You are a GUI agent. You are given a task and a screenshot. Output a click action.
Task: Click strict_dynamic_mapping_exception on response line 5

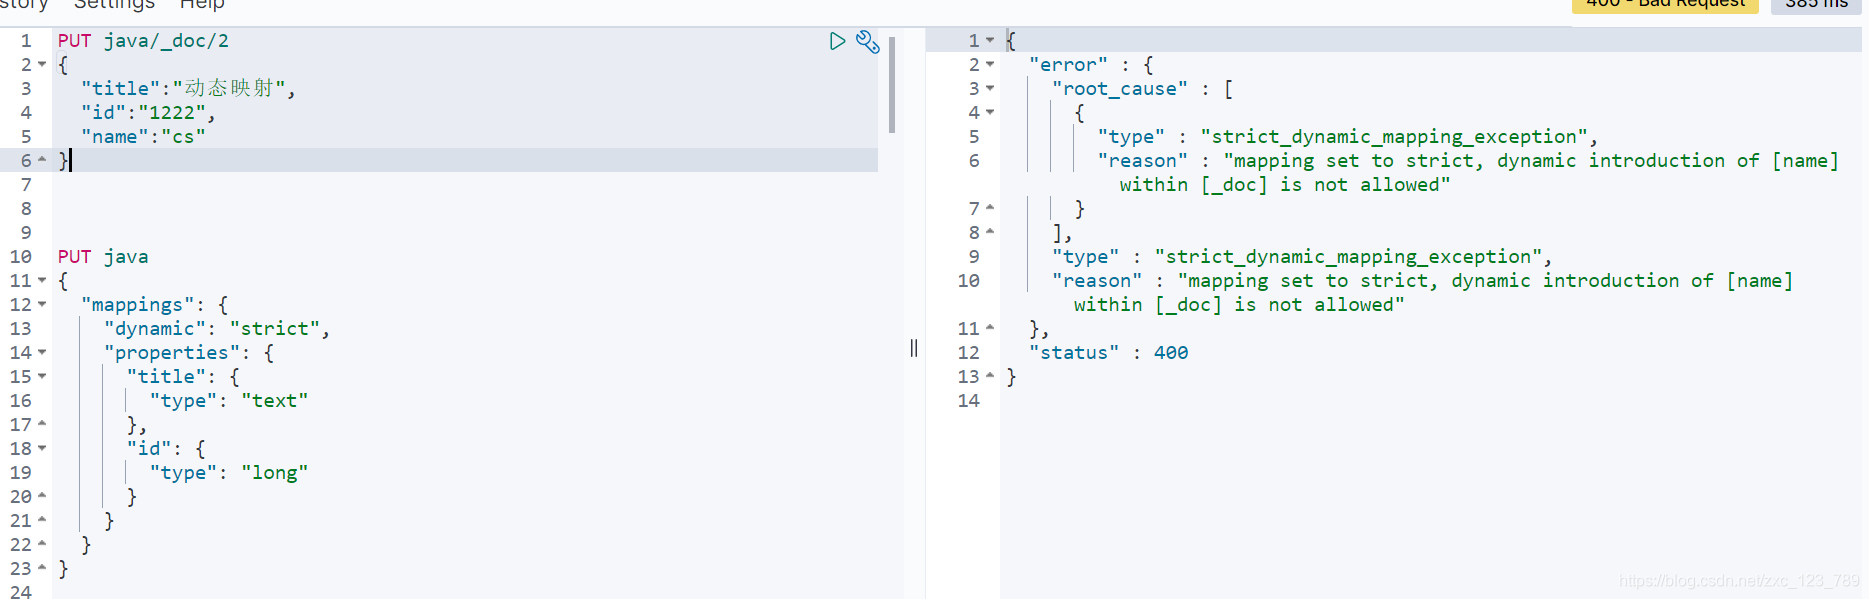(x=1394, y=137)
